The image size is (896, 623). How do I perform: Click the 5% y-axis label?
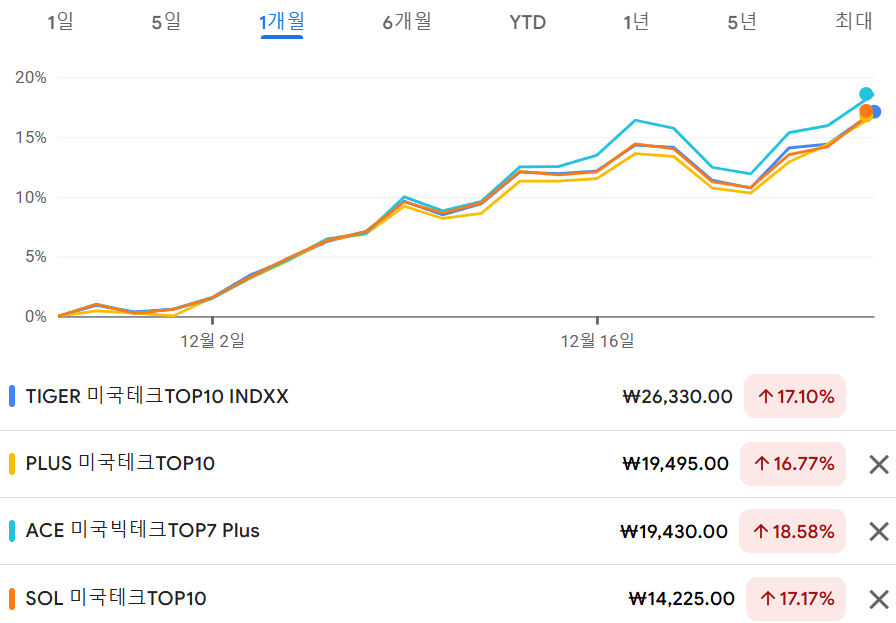35,257
